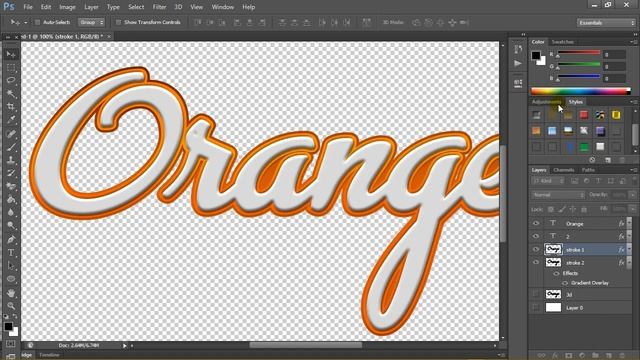Image resolution: width=640 pixels, height=360 pixels.
Task: Switch to the Paths tab
Action: pyautogui.click(x=588, y=170)
